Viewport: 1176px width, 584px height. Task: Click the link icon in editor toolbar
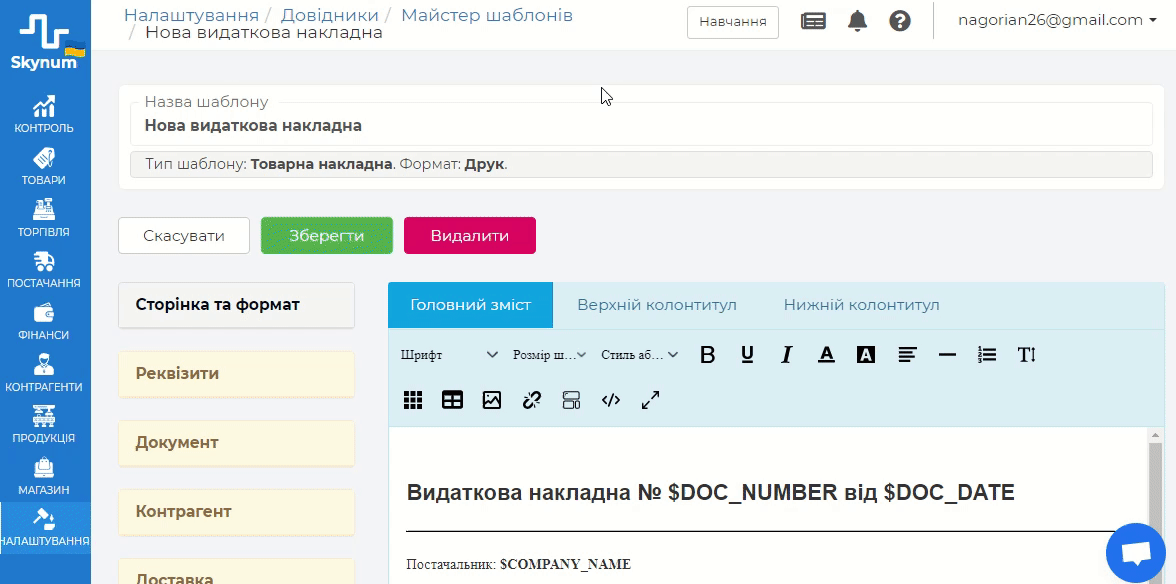click(x=532, y=400)
